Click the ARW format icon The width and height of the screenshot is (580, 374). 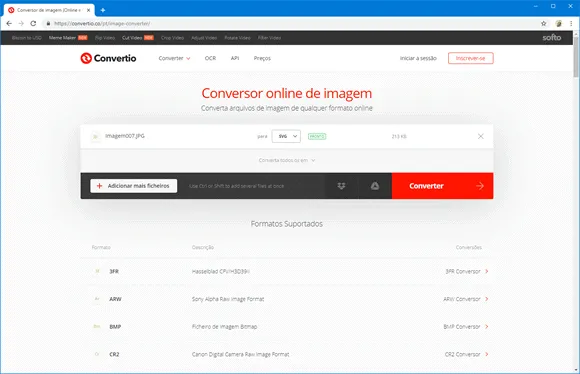[x=97, y=299]
